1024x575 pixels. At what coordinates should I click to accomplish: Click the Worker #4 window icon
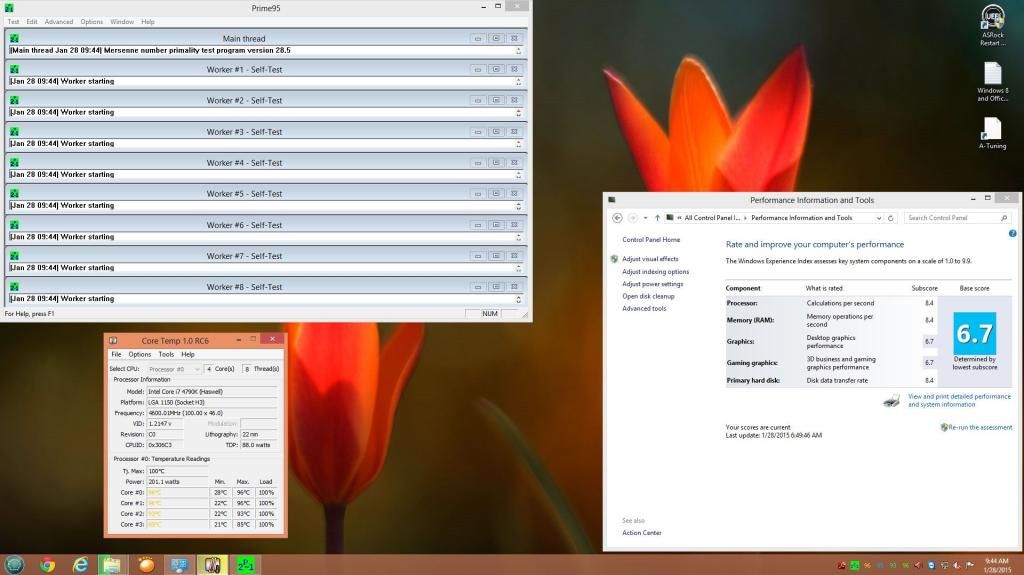(x=14, y=163)
